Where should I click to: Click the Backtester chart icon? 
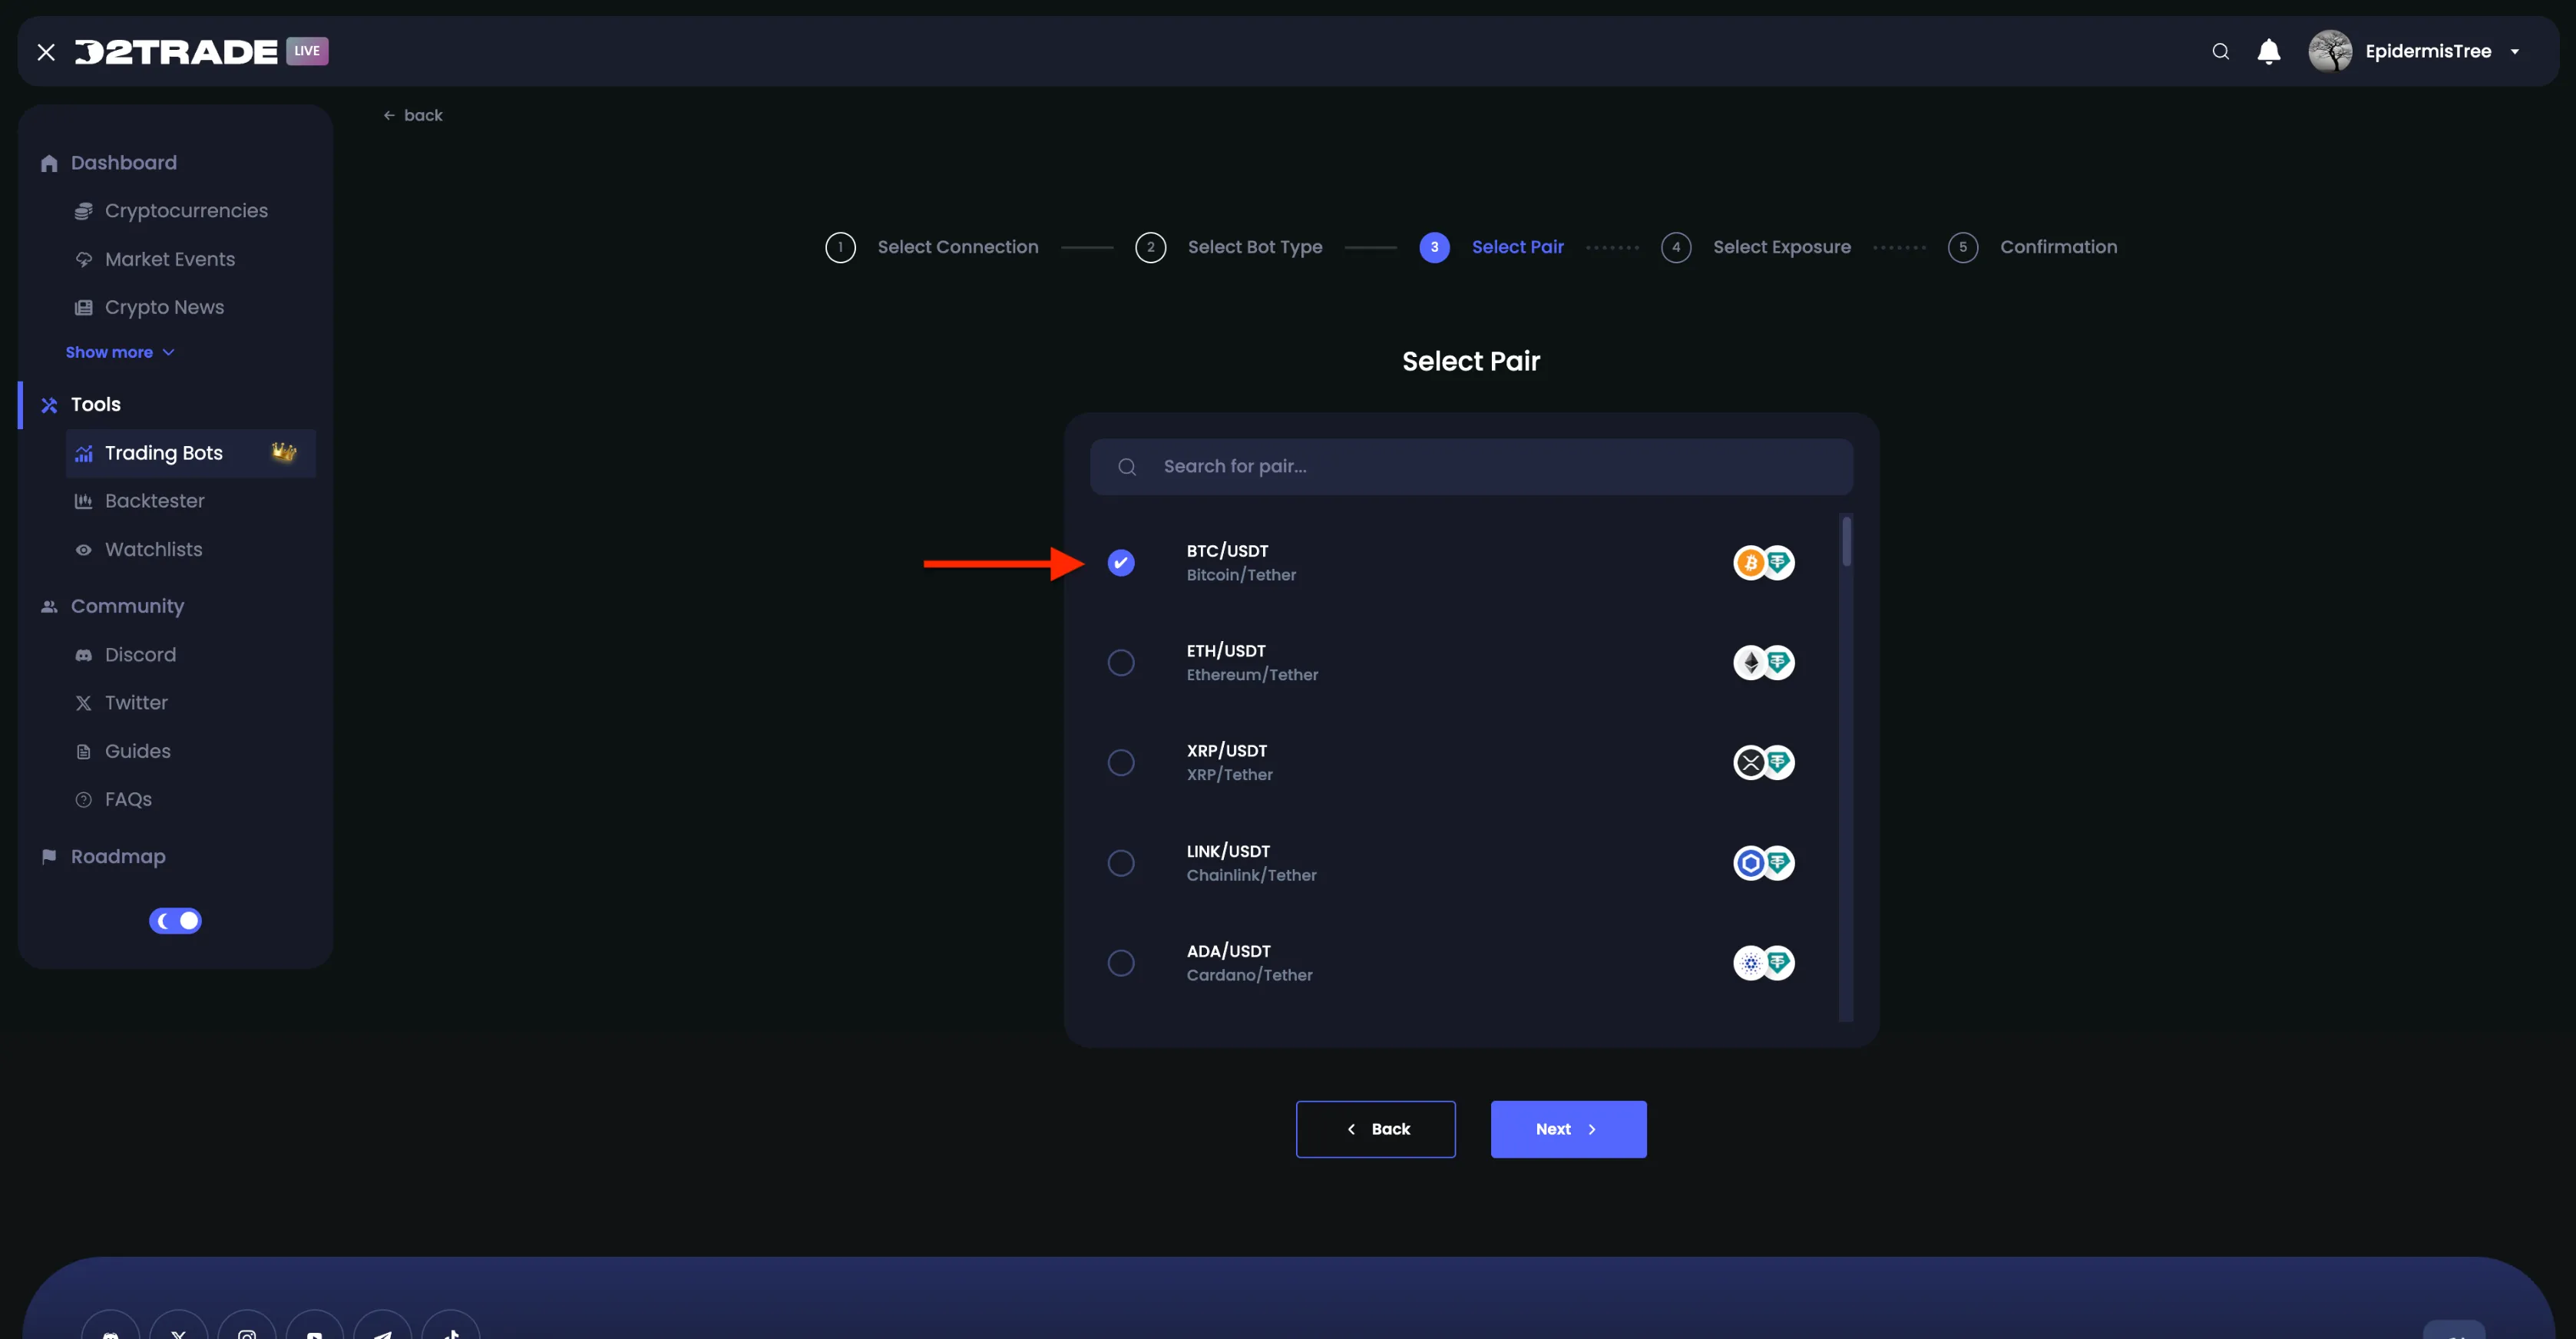(x=84, y=501)
